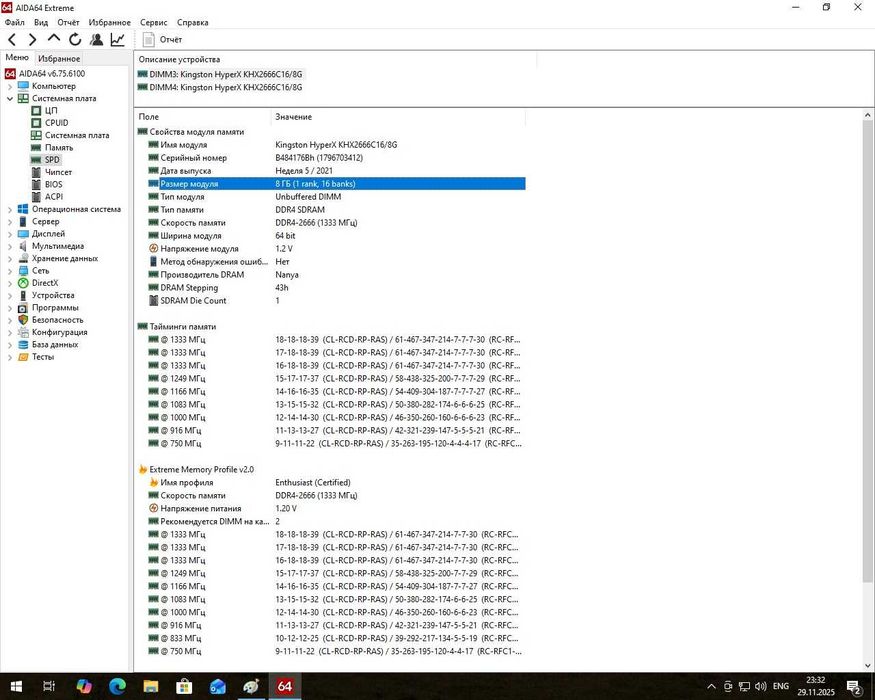The image size is (875, 700).
Task: Generate a report with Отчёт button
Action: coord(162,40)
